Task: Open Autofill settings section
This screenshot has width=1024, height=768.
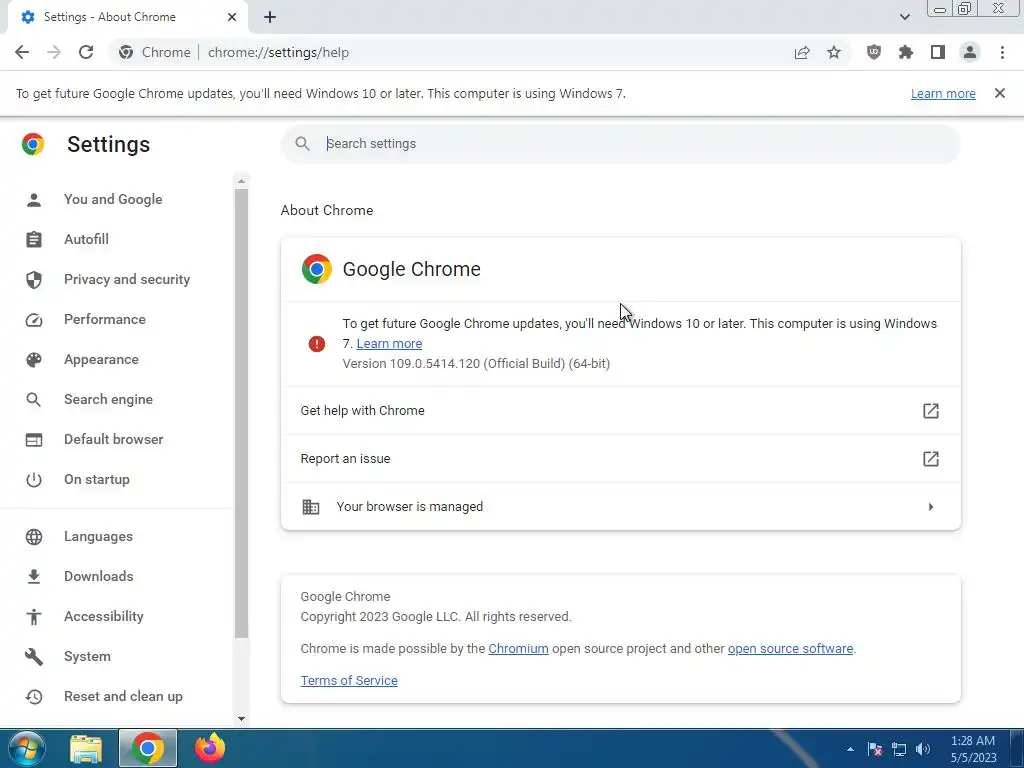Action: point(86,239)
